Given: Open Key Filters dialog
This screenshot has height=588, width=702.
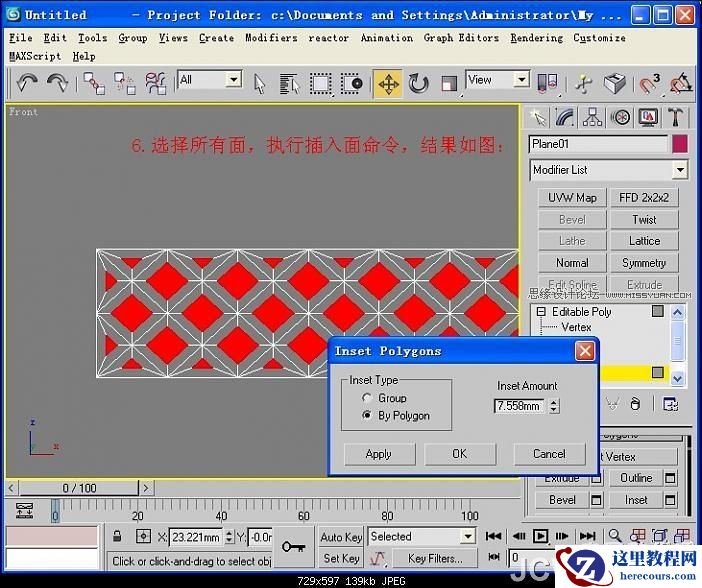Looking at the screenshot, I should (x=435, y=558).
